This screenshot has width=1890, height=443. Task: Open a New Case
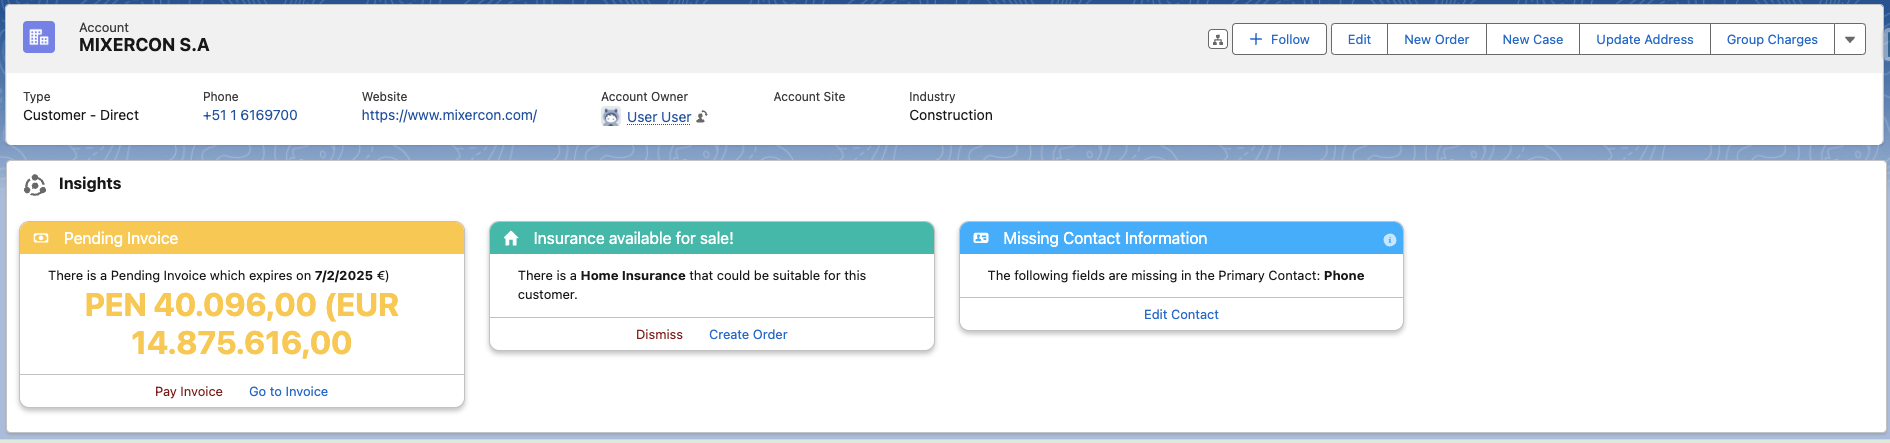(1532, 39)
